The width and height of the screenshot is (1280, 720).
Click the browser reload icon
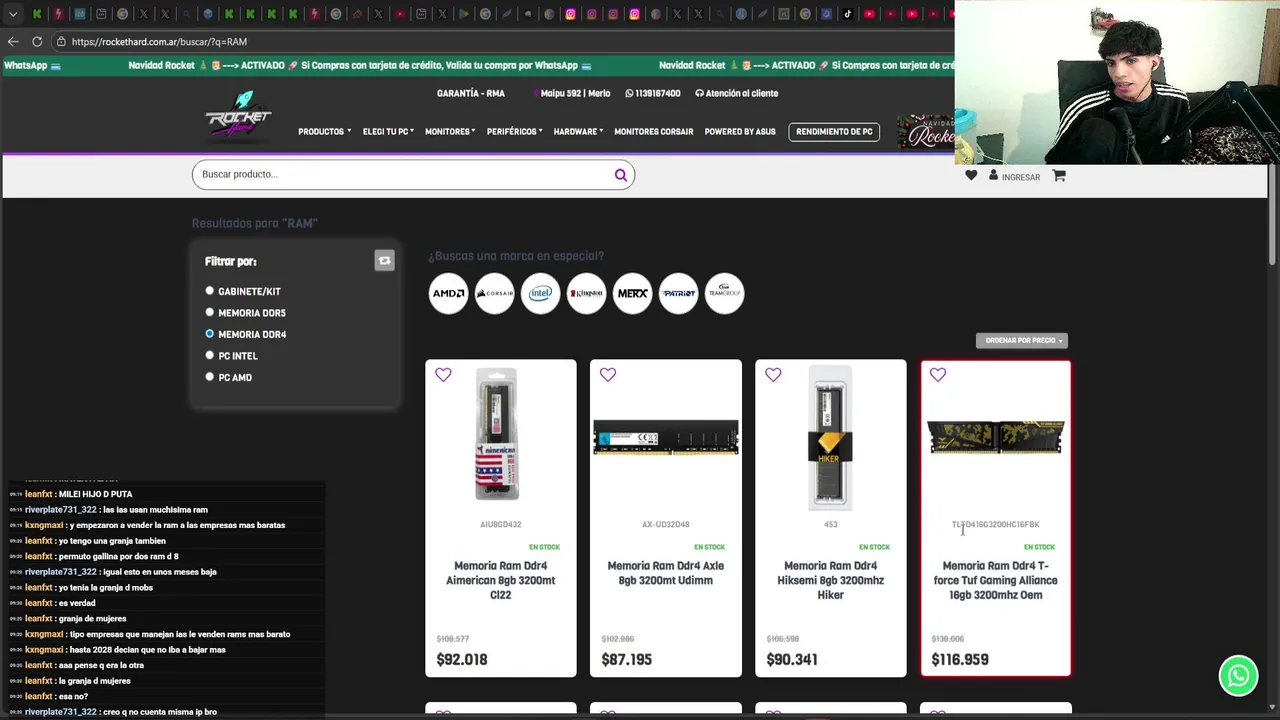click(37, 41)
